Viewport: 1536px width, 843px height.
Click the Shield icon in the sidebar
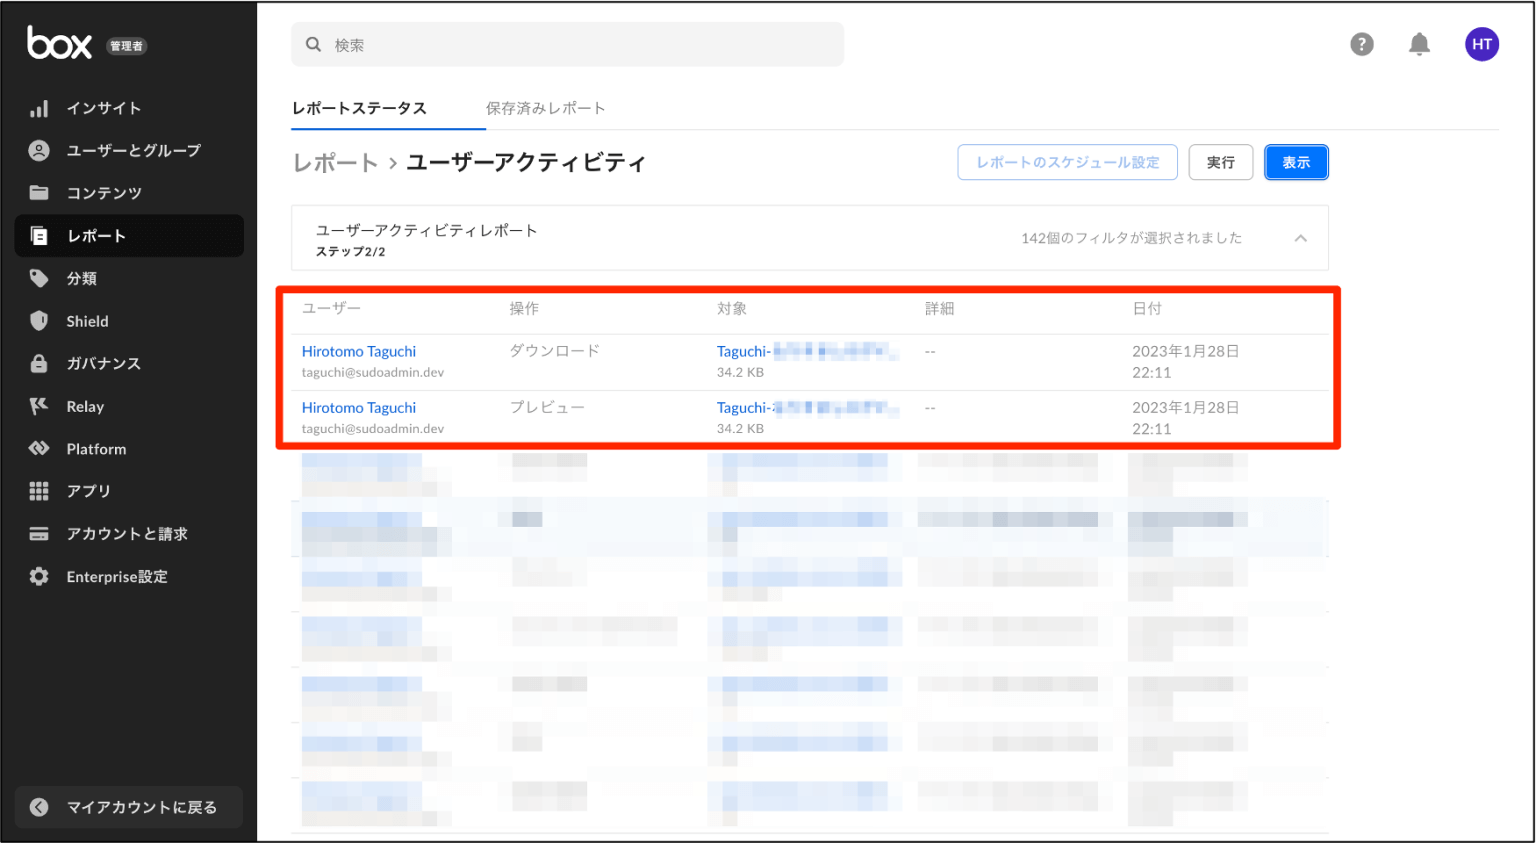pos(87,321)
